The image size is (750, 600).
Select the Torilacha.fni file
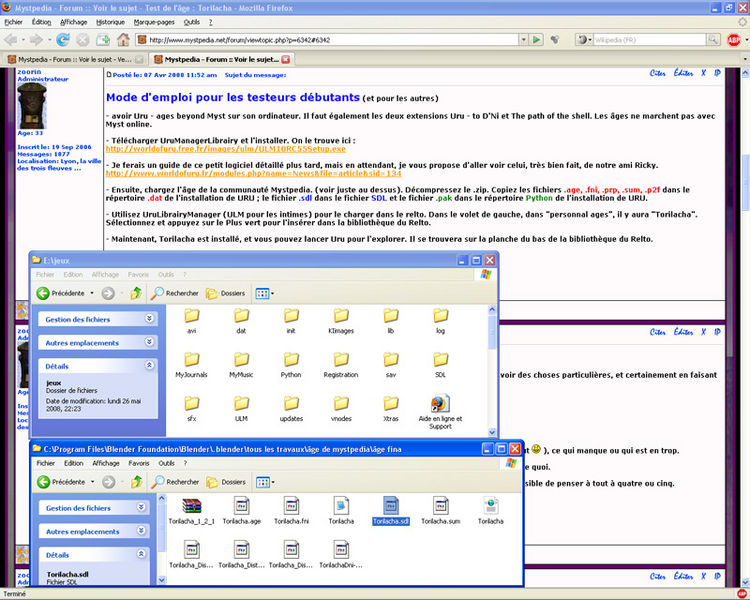click(291, 511)
